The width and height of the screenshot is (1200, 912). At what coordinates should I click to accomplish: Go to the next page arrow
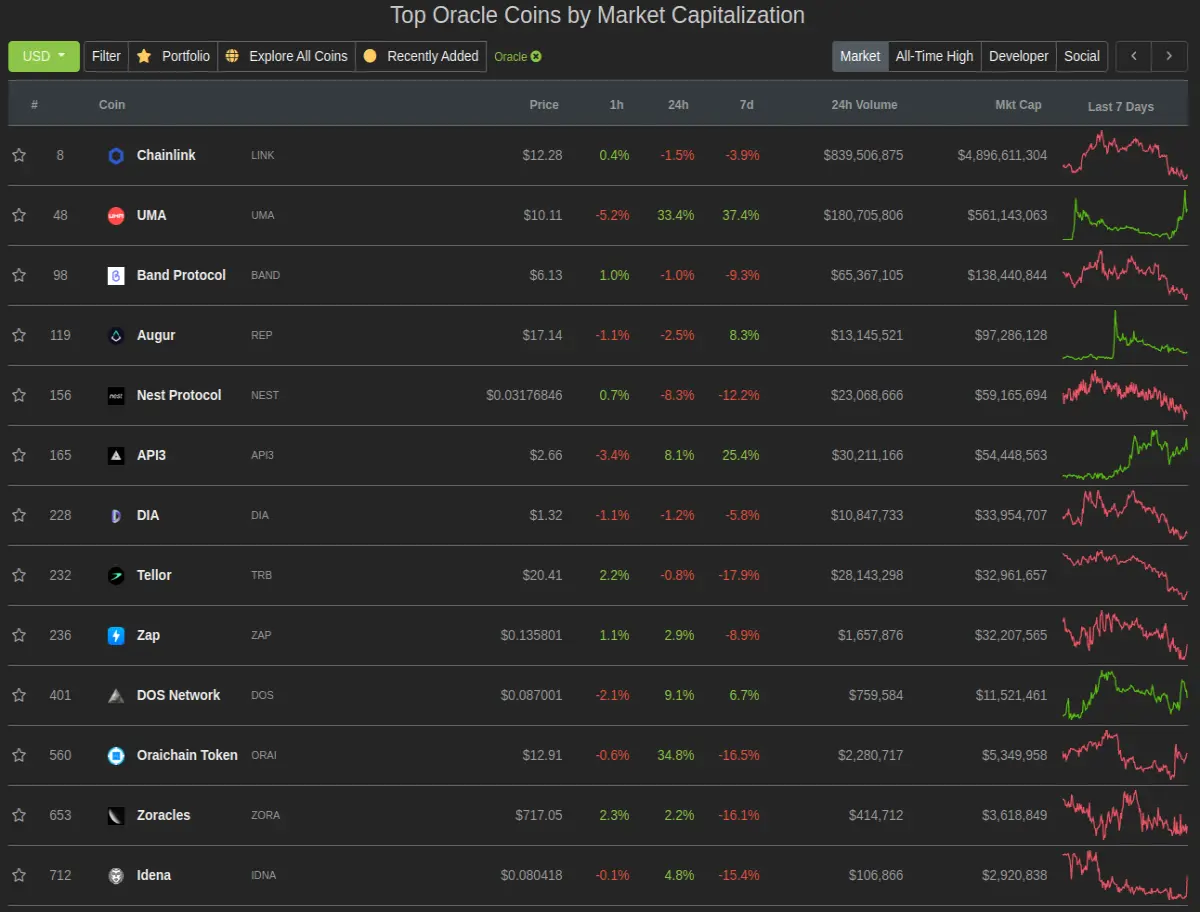tap(1169, 56)
